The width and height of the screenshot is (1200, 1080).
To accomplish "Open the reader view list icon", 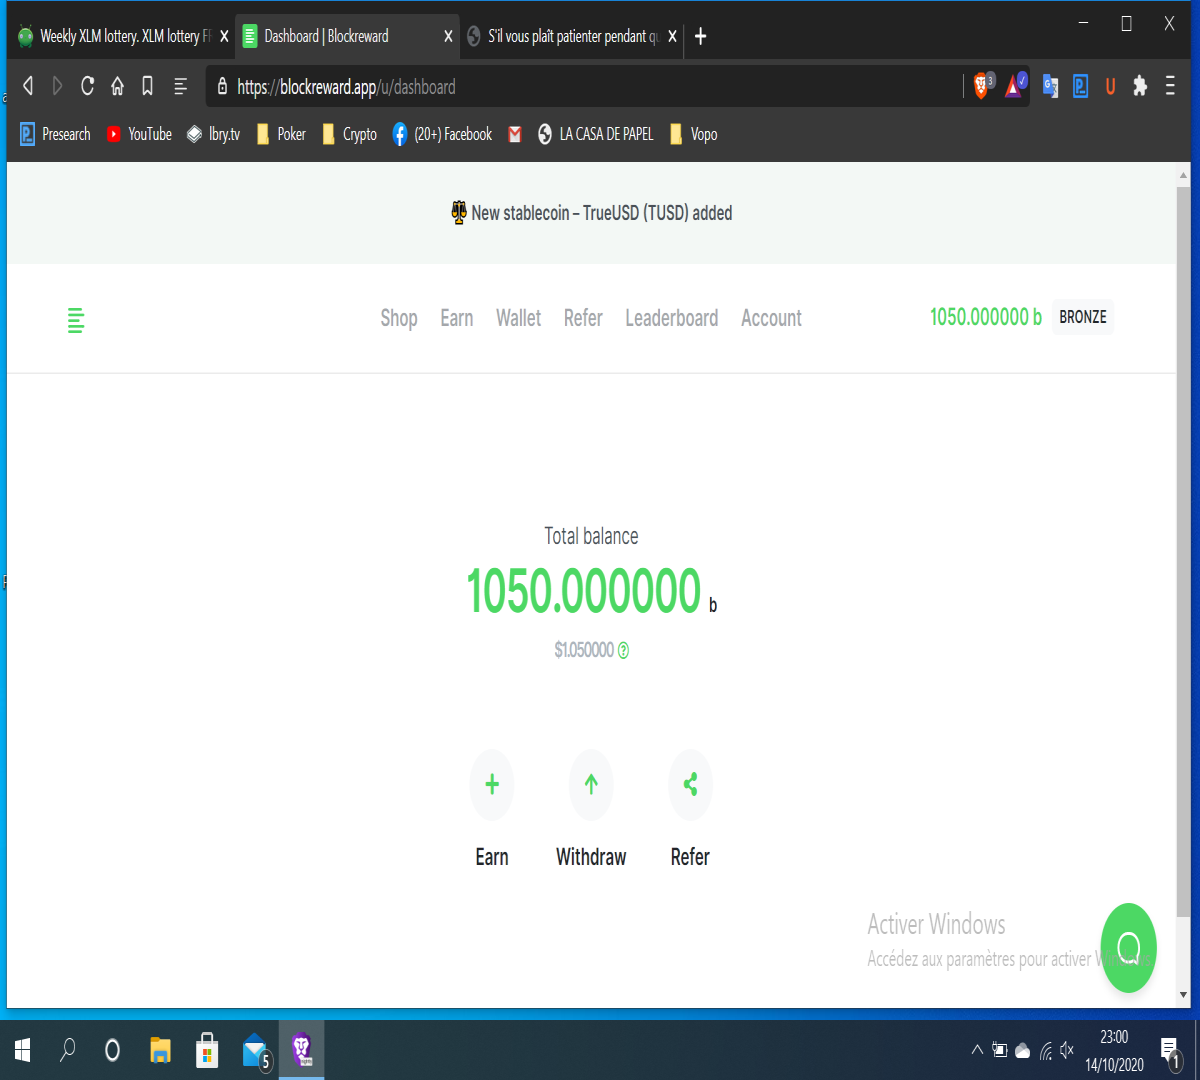I will (181, 86).
